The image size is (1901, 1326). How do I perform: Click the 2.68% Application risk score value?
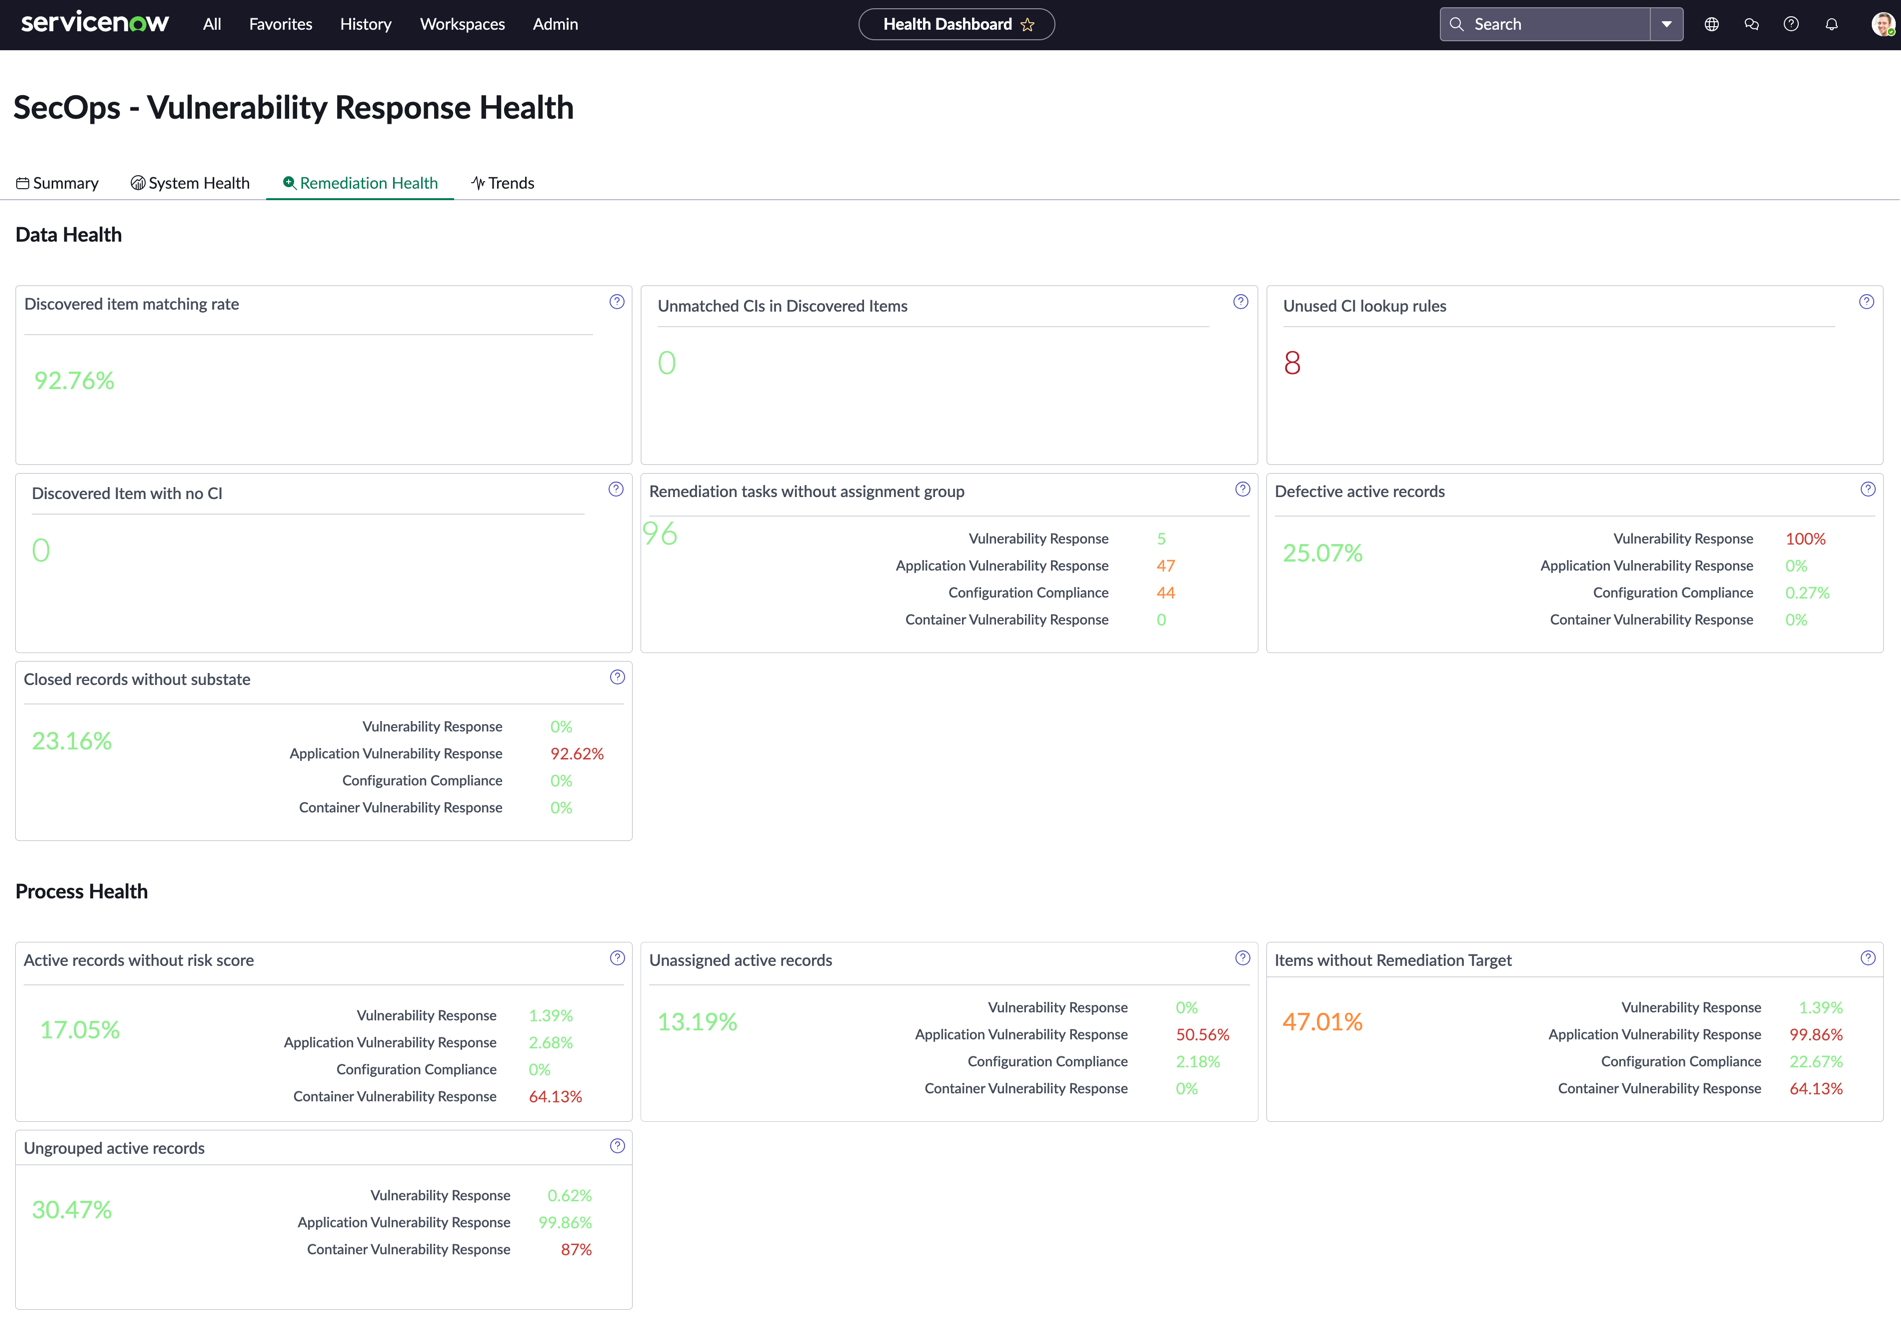[x=551, y=1043]
